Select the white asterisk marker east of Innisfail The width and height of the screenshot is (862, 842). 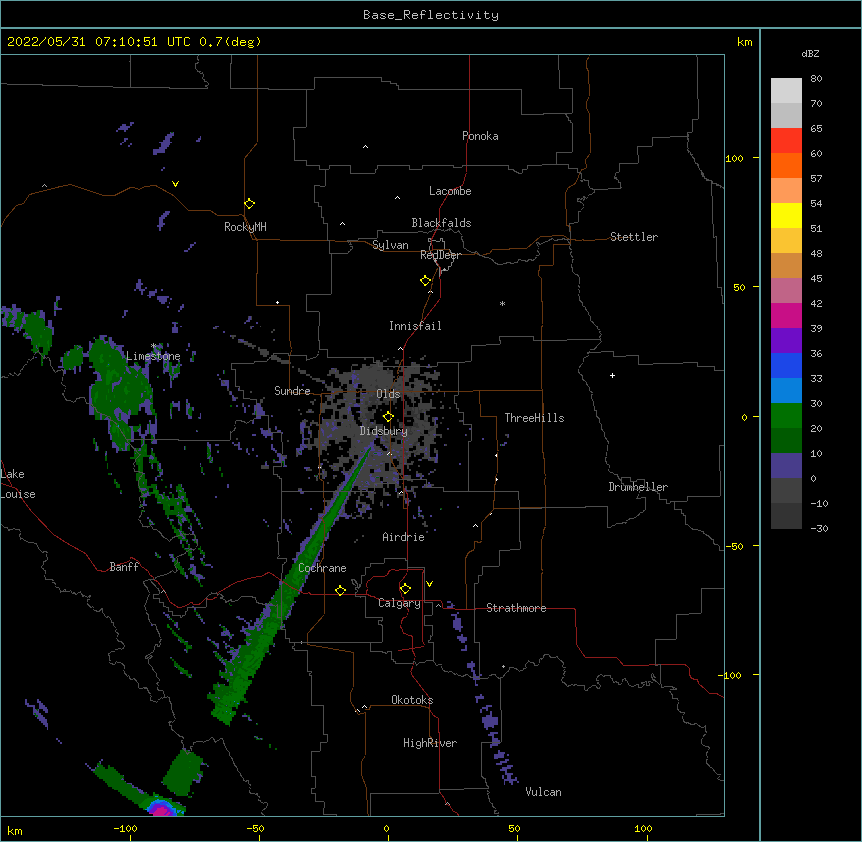pyautogui.click(x=502, y=303)
